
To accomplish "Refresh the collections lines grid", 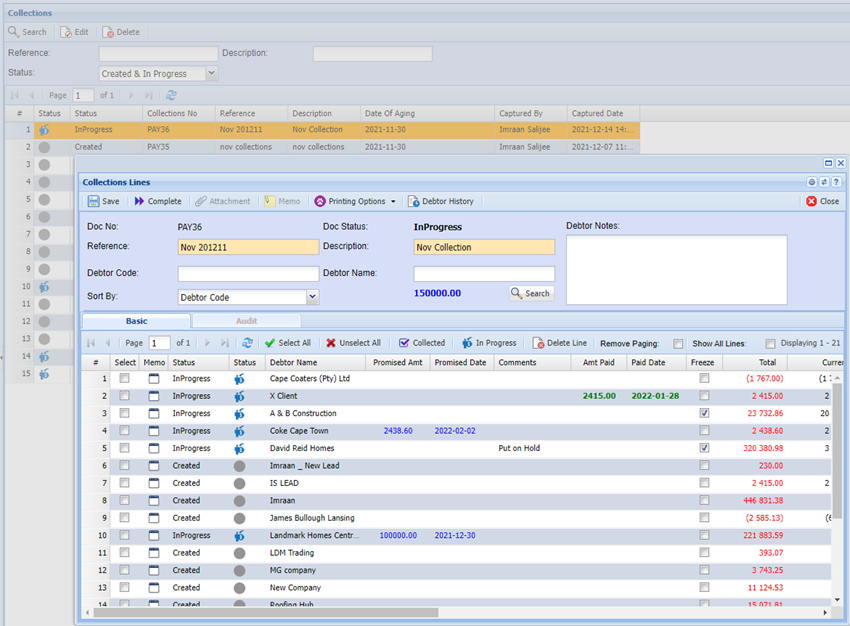I will tap(247, 343).
